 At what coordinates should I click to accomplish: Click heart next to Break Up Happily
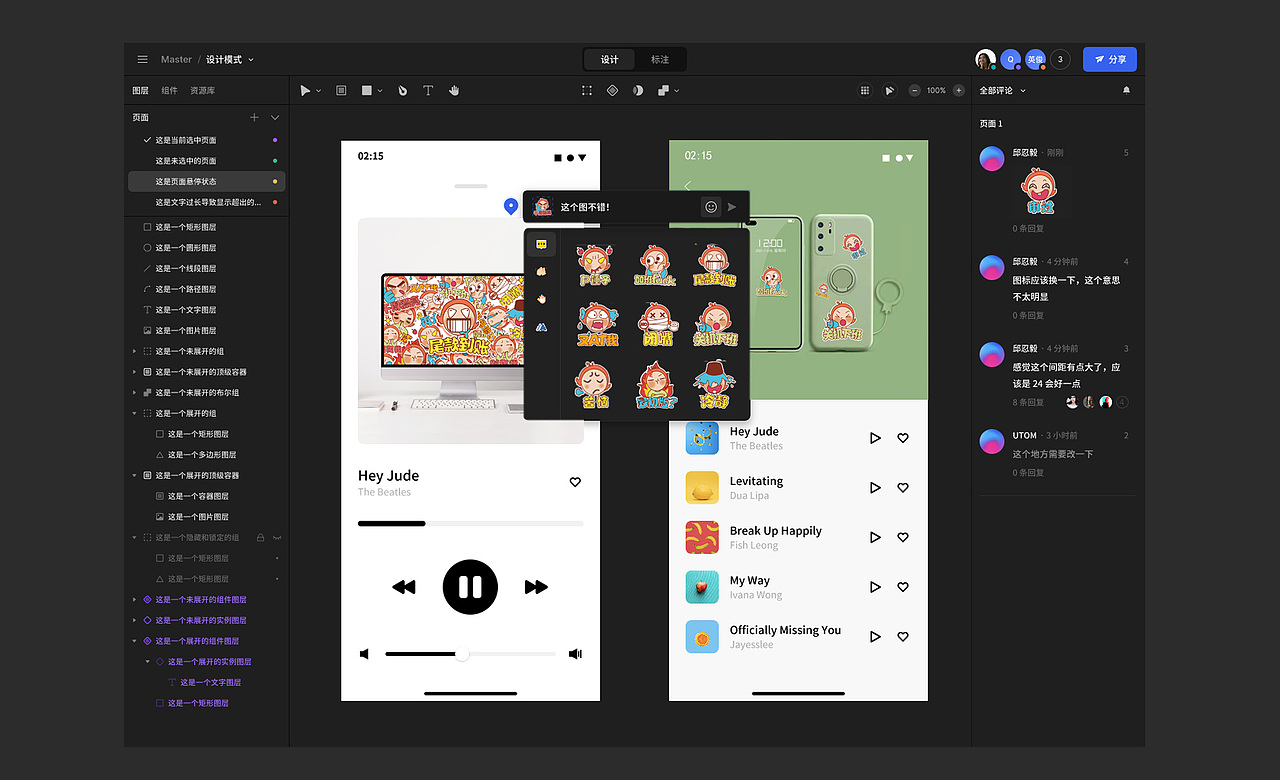[x=903, y=537]
